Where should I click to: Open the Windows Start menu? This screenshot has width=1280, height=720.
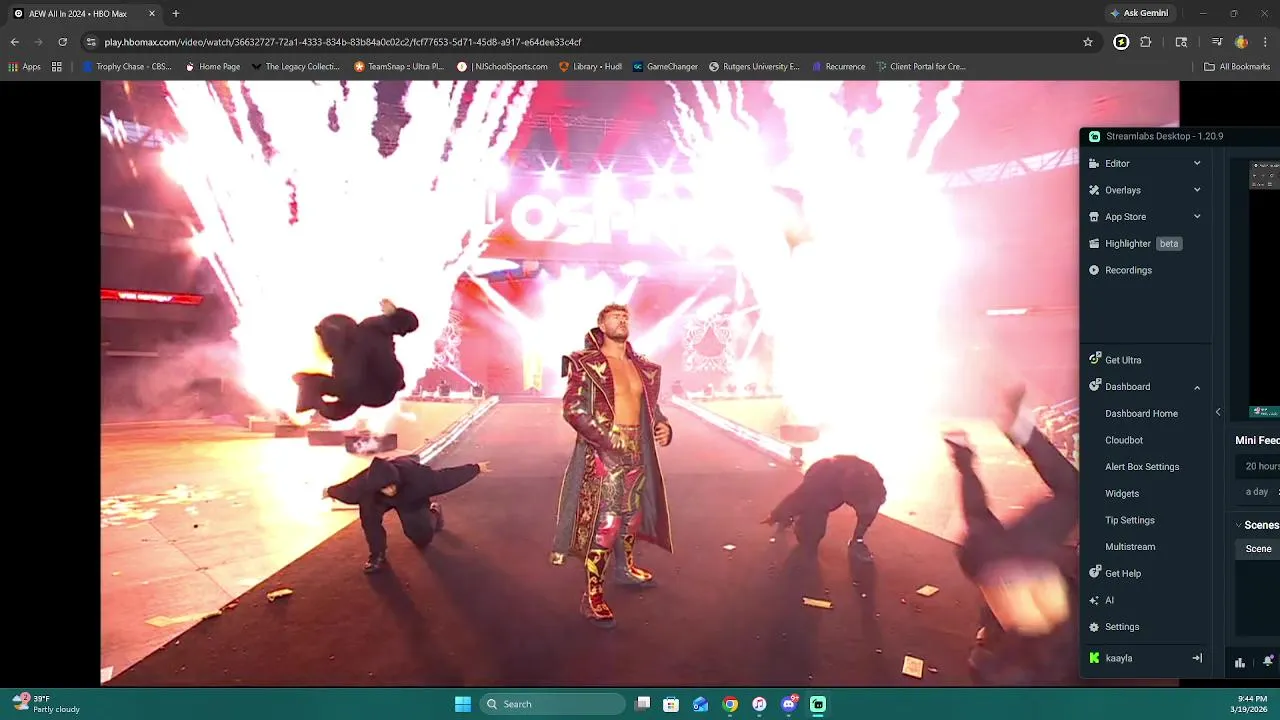[463, 704]
